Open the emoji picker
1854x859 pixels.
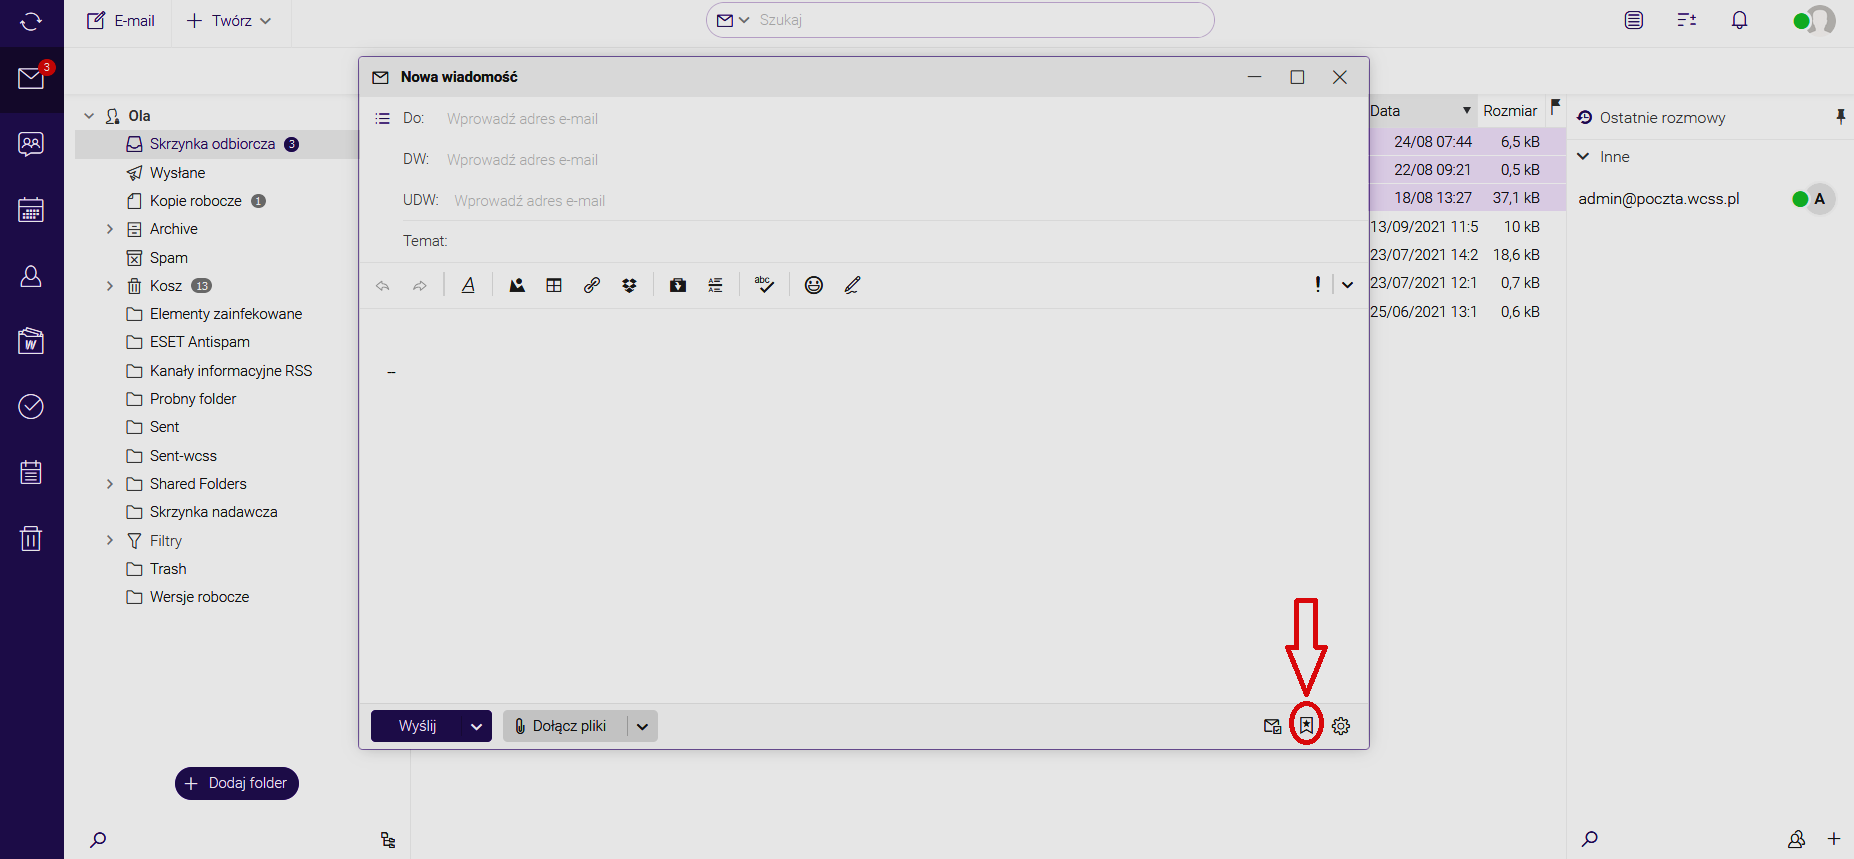tap(814, 286)
